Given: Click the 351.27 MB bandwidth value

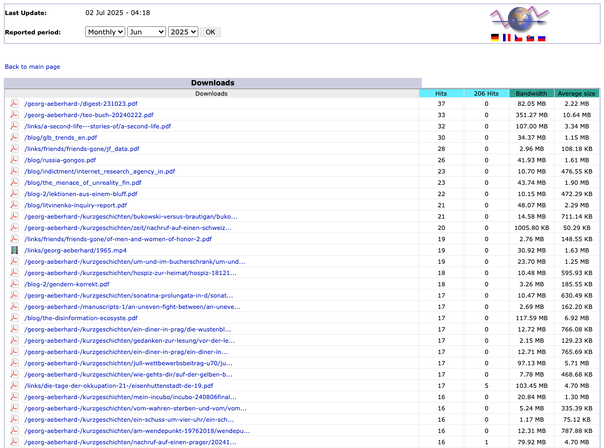Looking at the screenshot, I should 532,115.
